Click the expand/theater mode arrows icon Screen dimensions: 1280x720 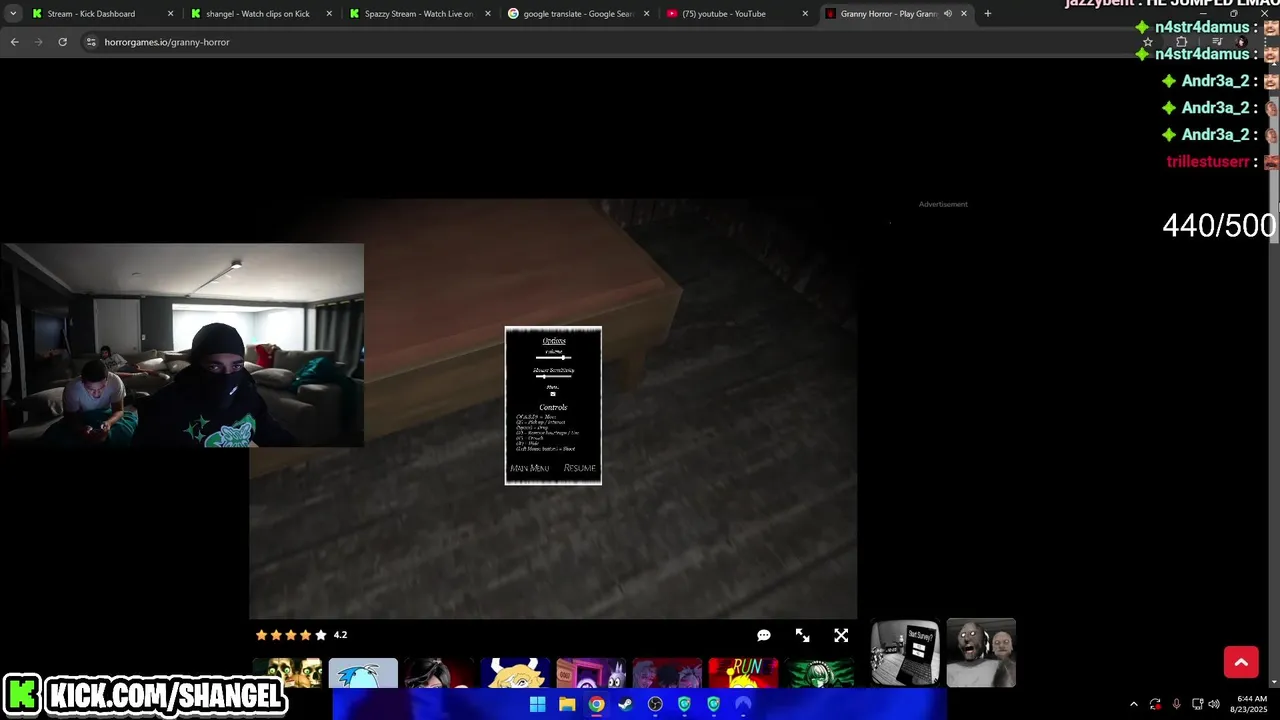point(802,635)
